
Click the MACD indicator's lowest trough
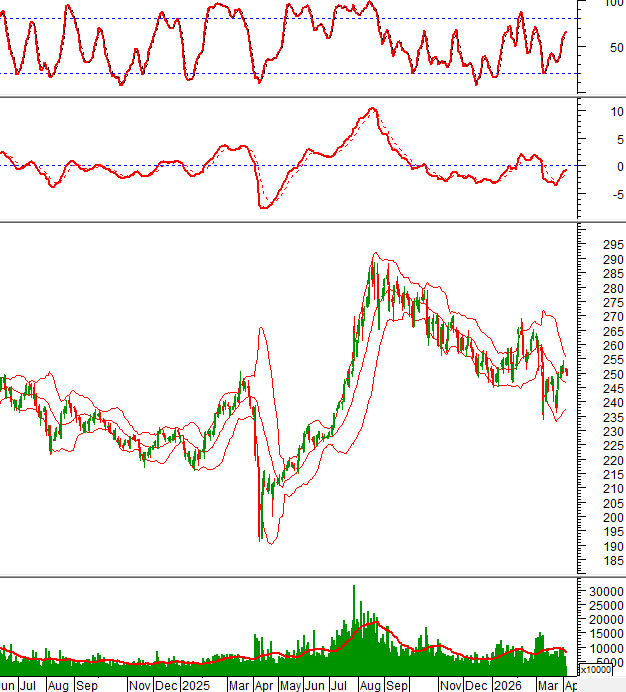point(263,207)
